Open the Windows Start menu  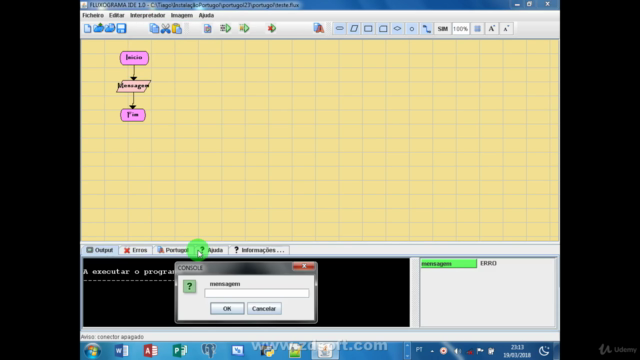click(93, 351)
